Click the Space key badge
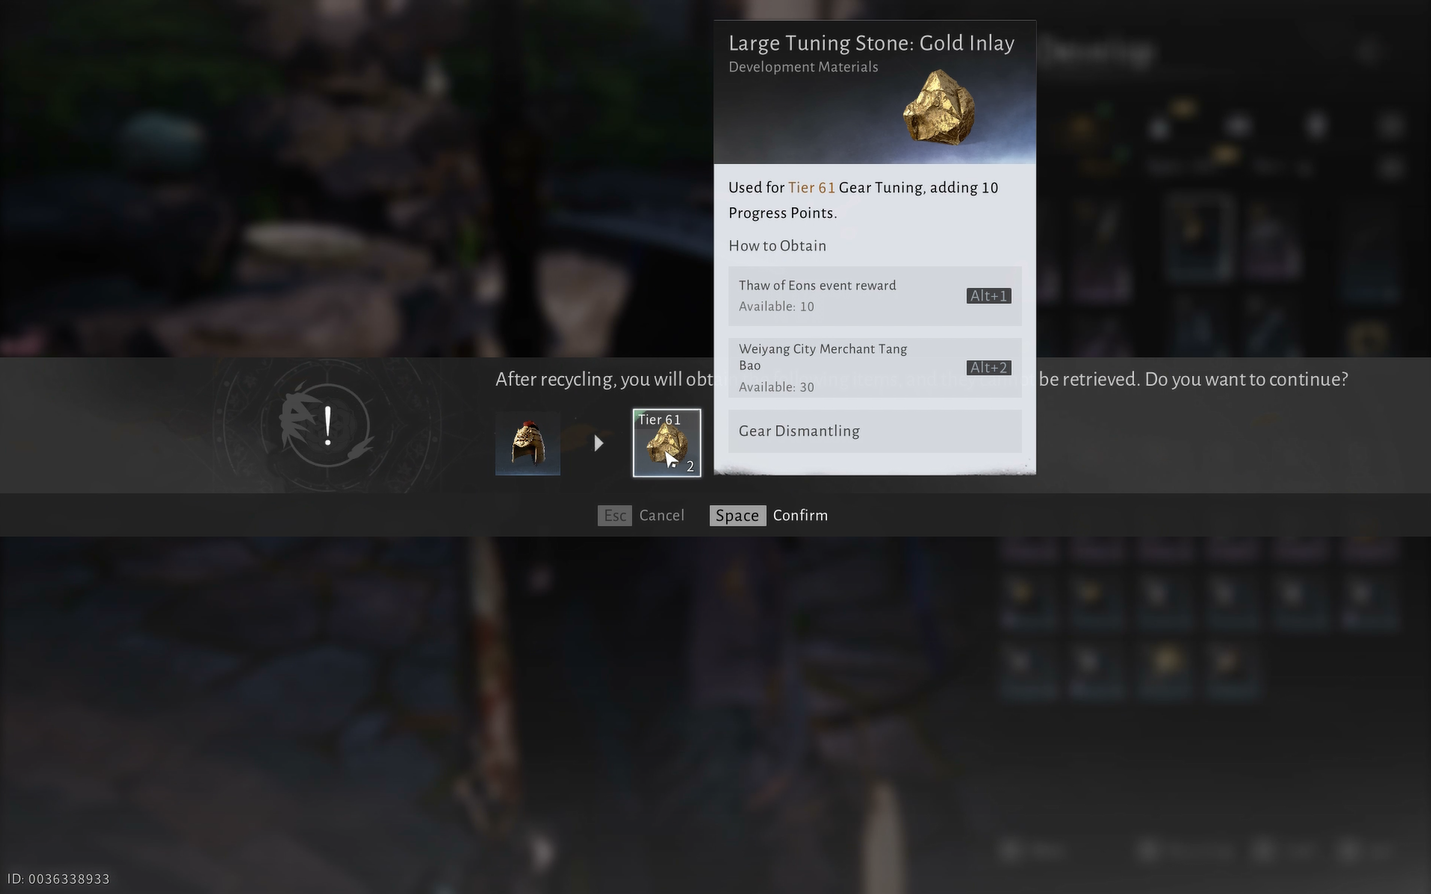Image resolution: width=1431 pixels, height=894 pixels. tap(737, 515)
